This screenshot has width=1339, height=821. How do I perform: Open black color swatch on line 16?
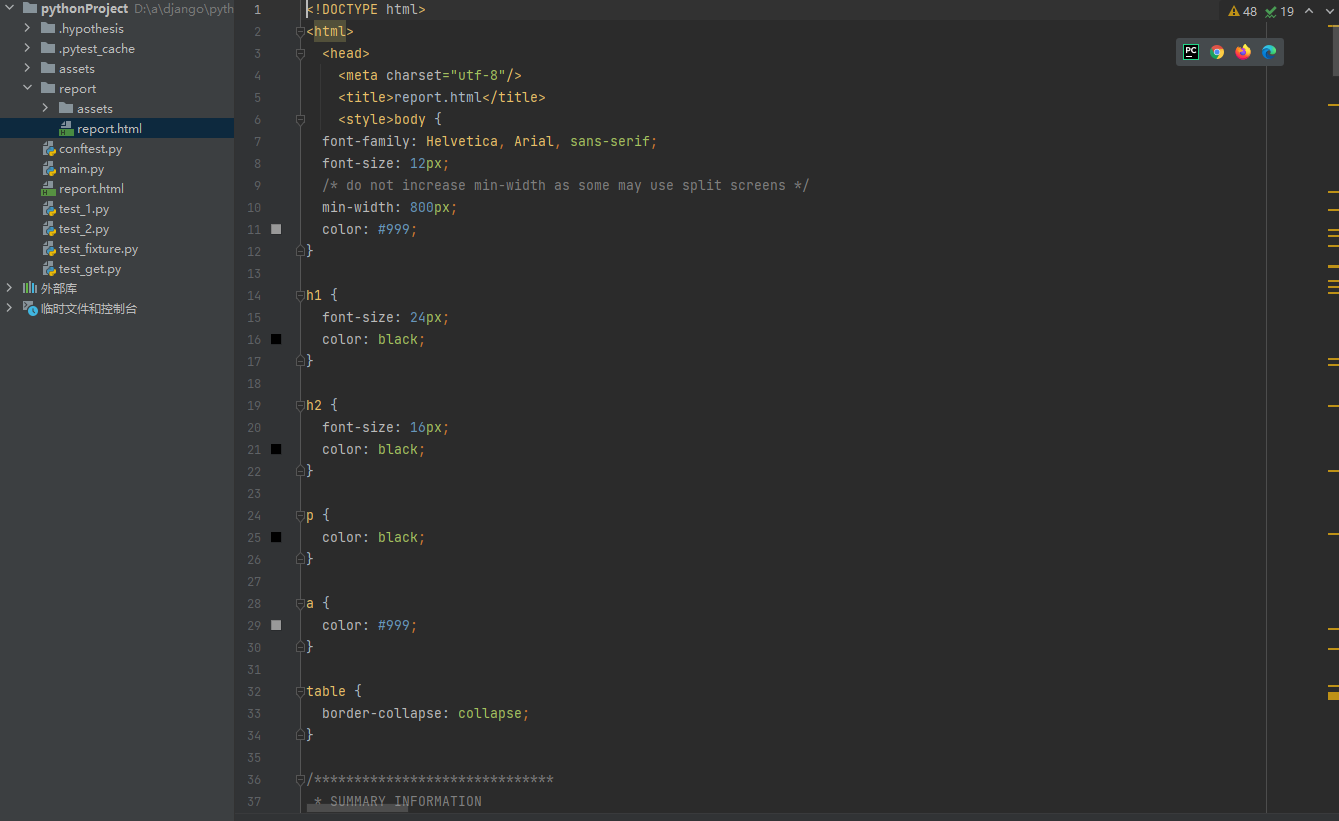(x=276, y=339)
